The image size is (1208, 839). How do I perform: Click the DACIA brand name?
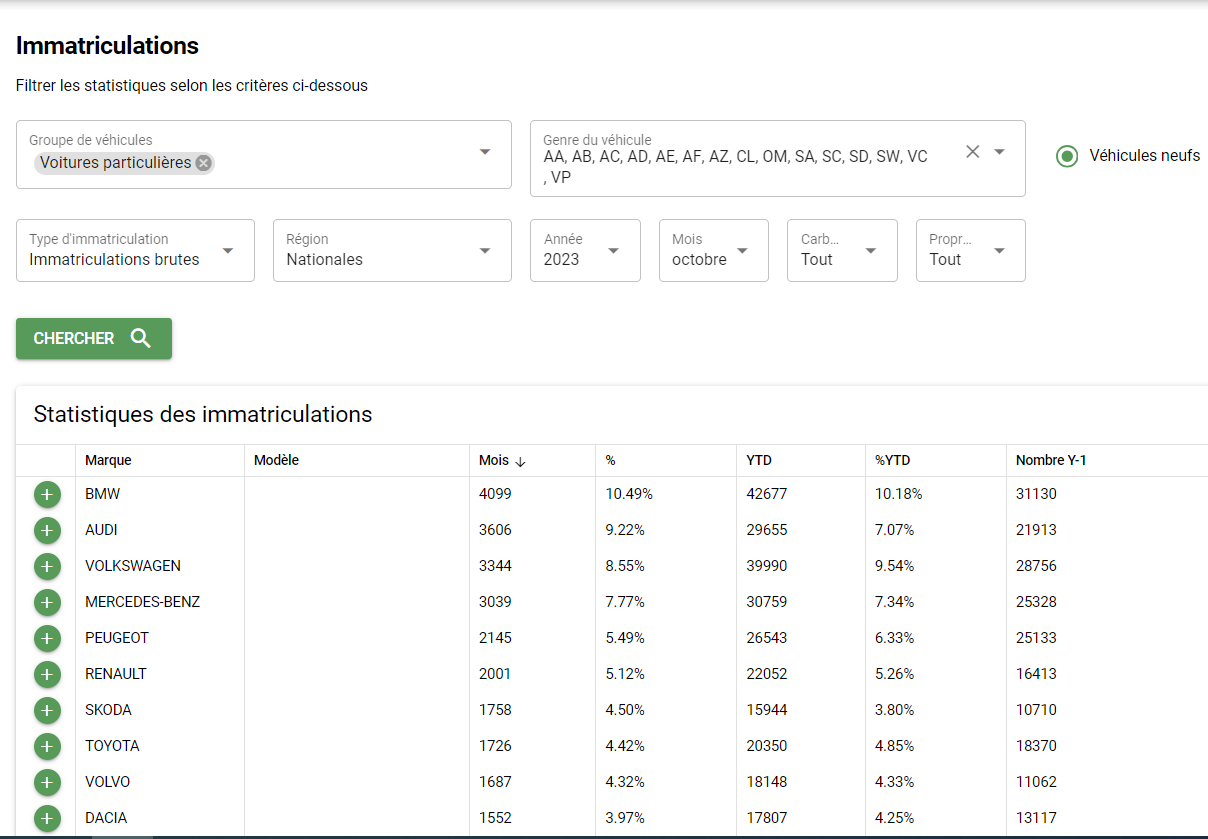[x=106, y=818]
